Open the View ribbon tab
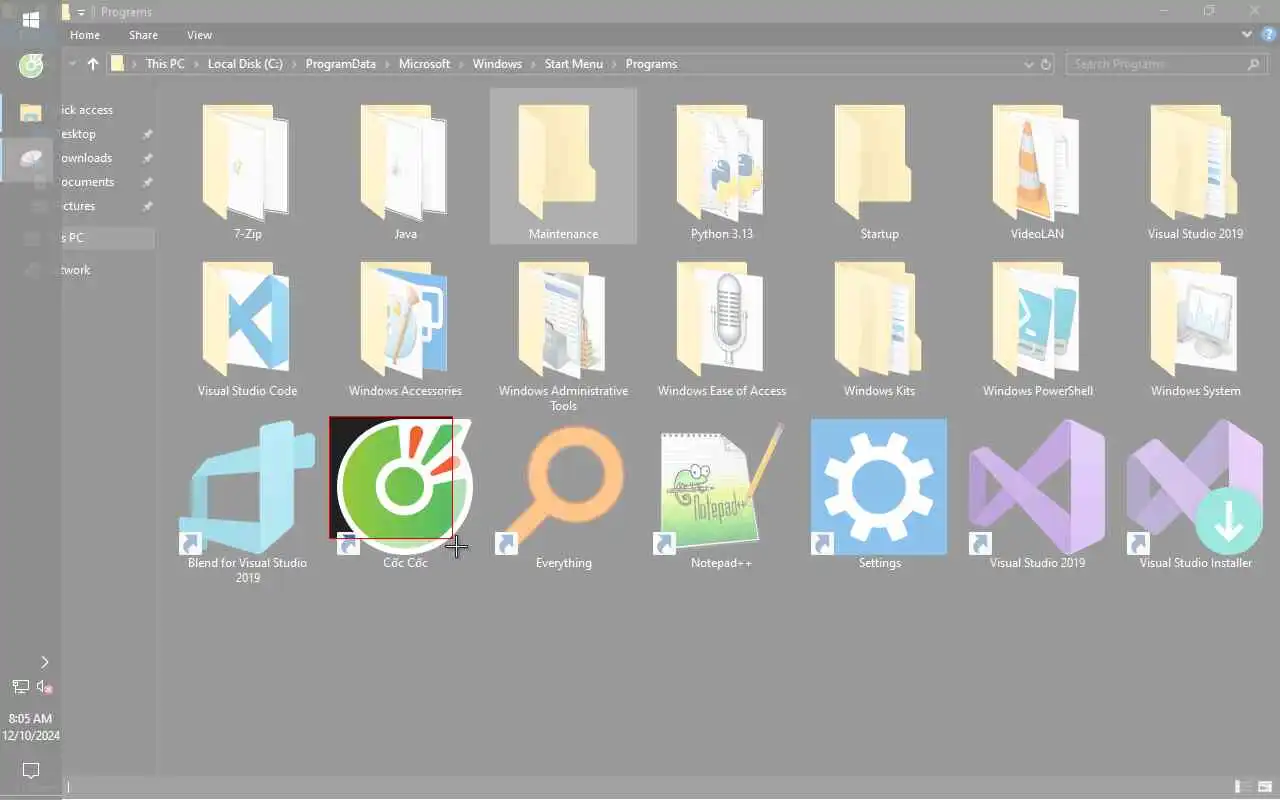Viewport: 1280px width, 800px height. pyautogui.click(x=199, y=35)
